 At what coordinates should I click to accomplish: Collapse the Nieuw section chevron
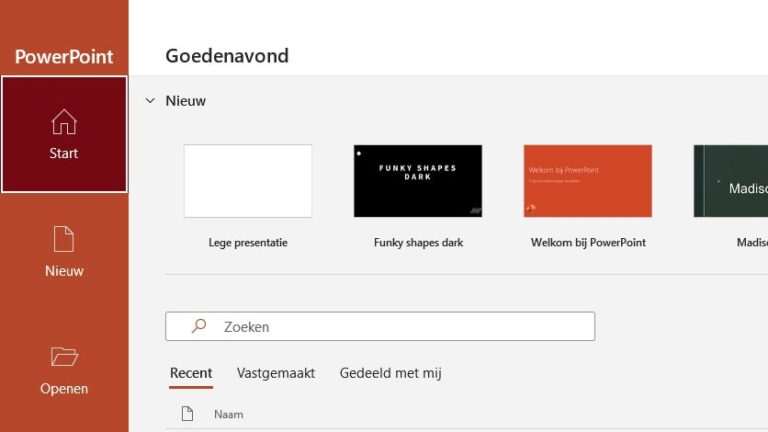click(x=150, y=101)
